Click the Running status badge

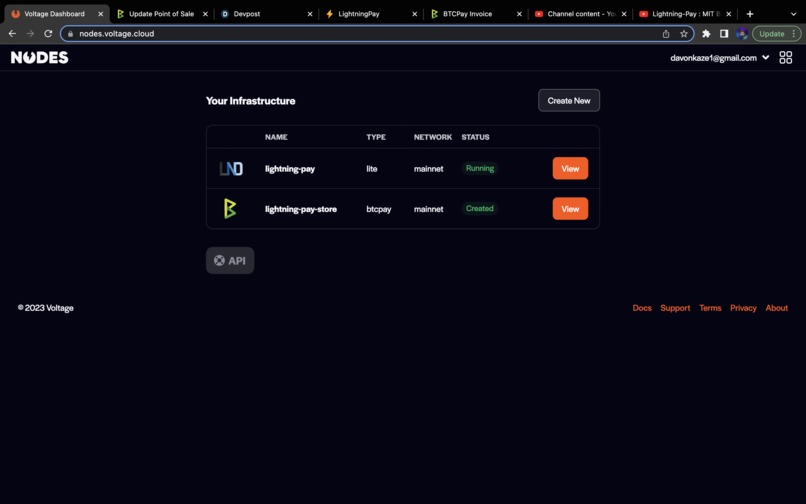(480, 168)
